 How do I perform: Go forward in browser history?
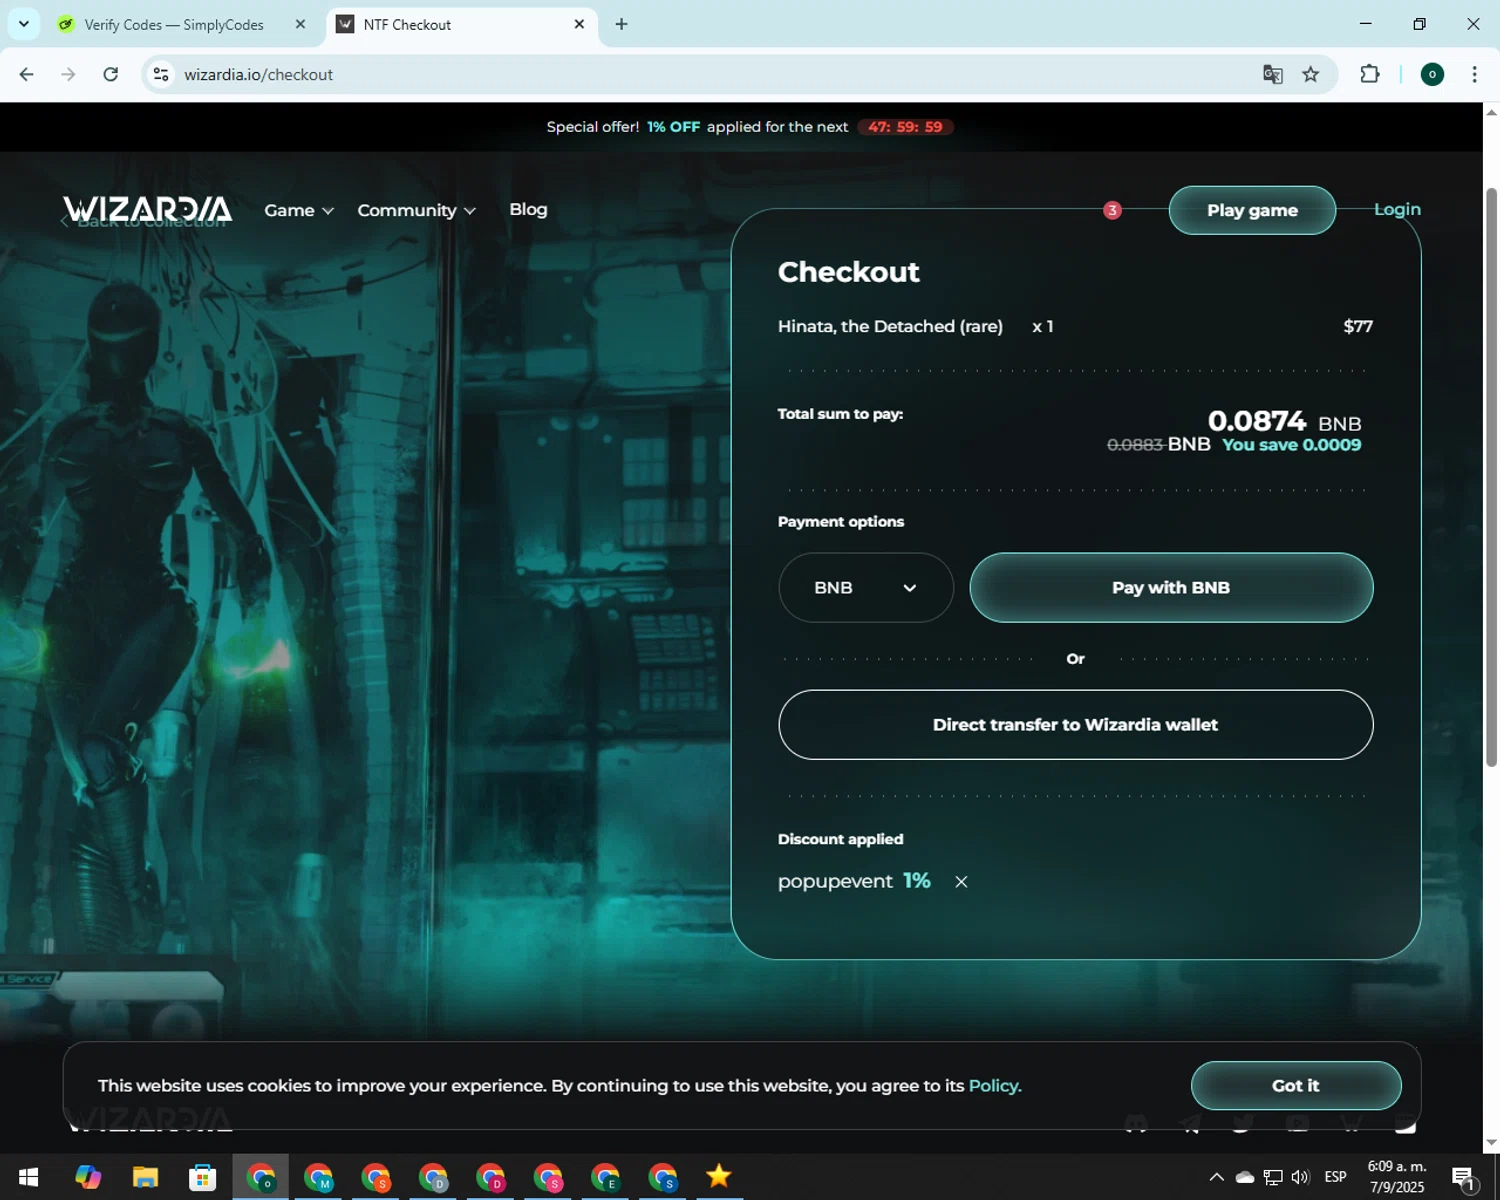click(68, 74)
